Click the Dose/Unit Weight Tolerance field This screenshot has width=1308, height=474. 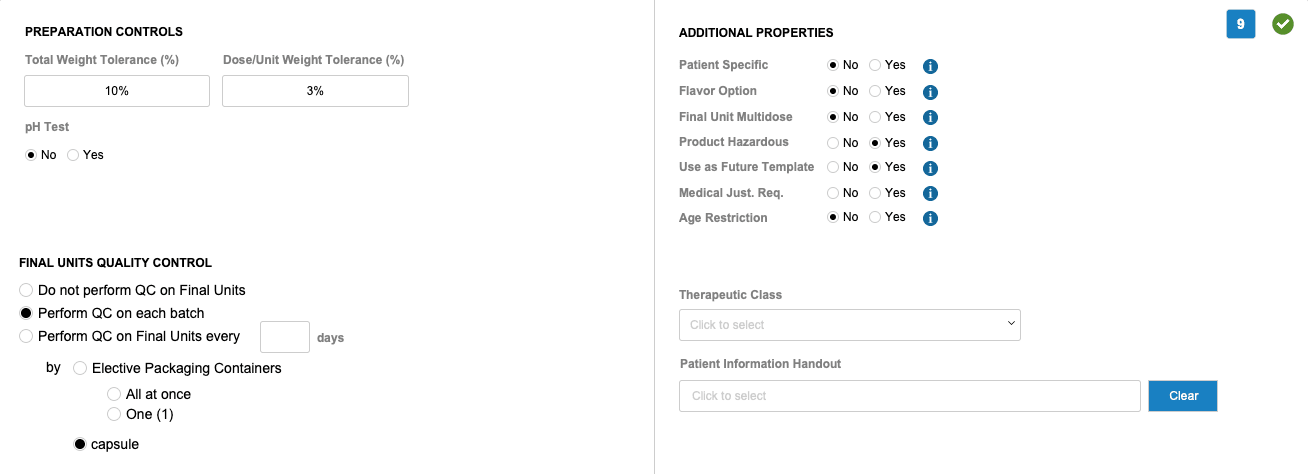click(x=315, y=91)
